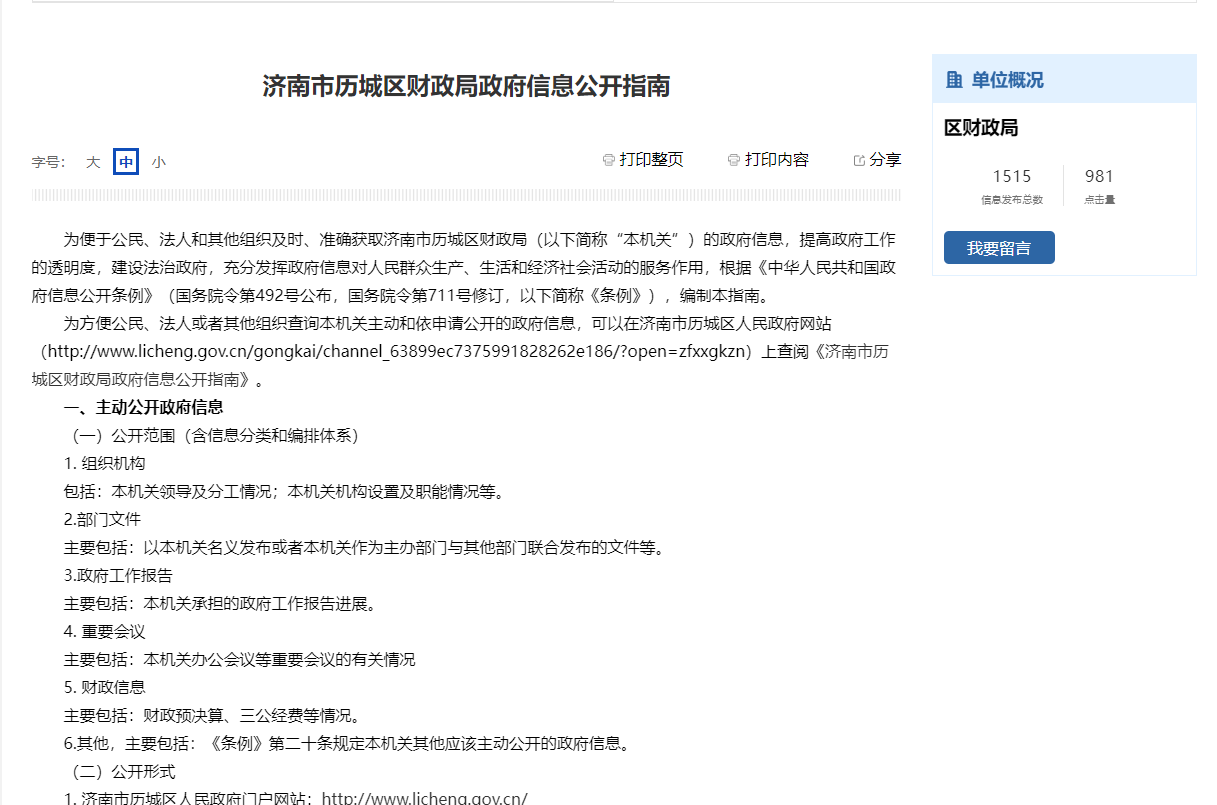Image resolution: width=1217 pixels, height=805 pixels.
Task: Click the share icon beside 分享
Action: [x=859, y=160]
